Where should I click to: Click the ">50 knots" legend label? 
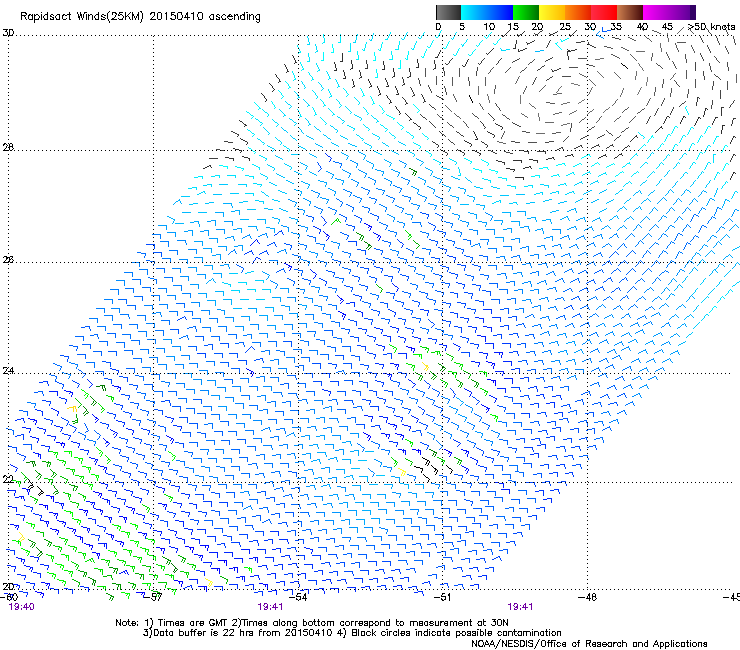pos(712,27)
